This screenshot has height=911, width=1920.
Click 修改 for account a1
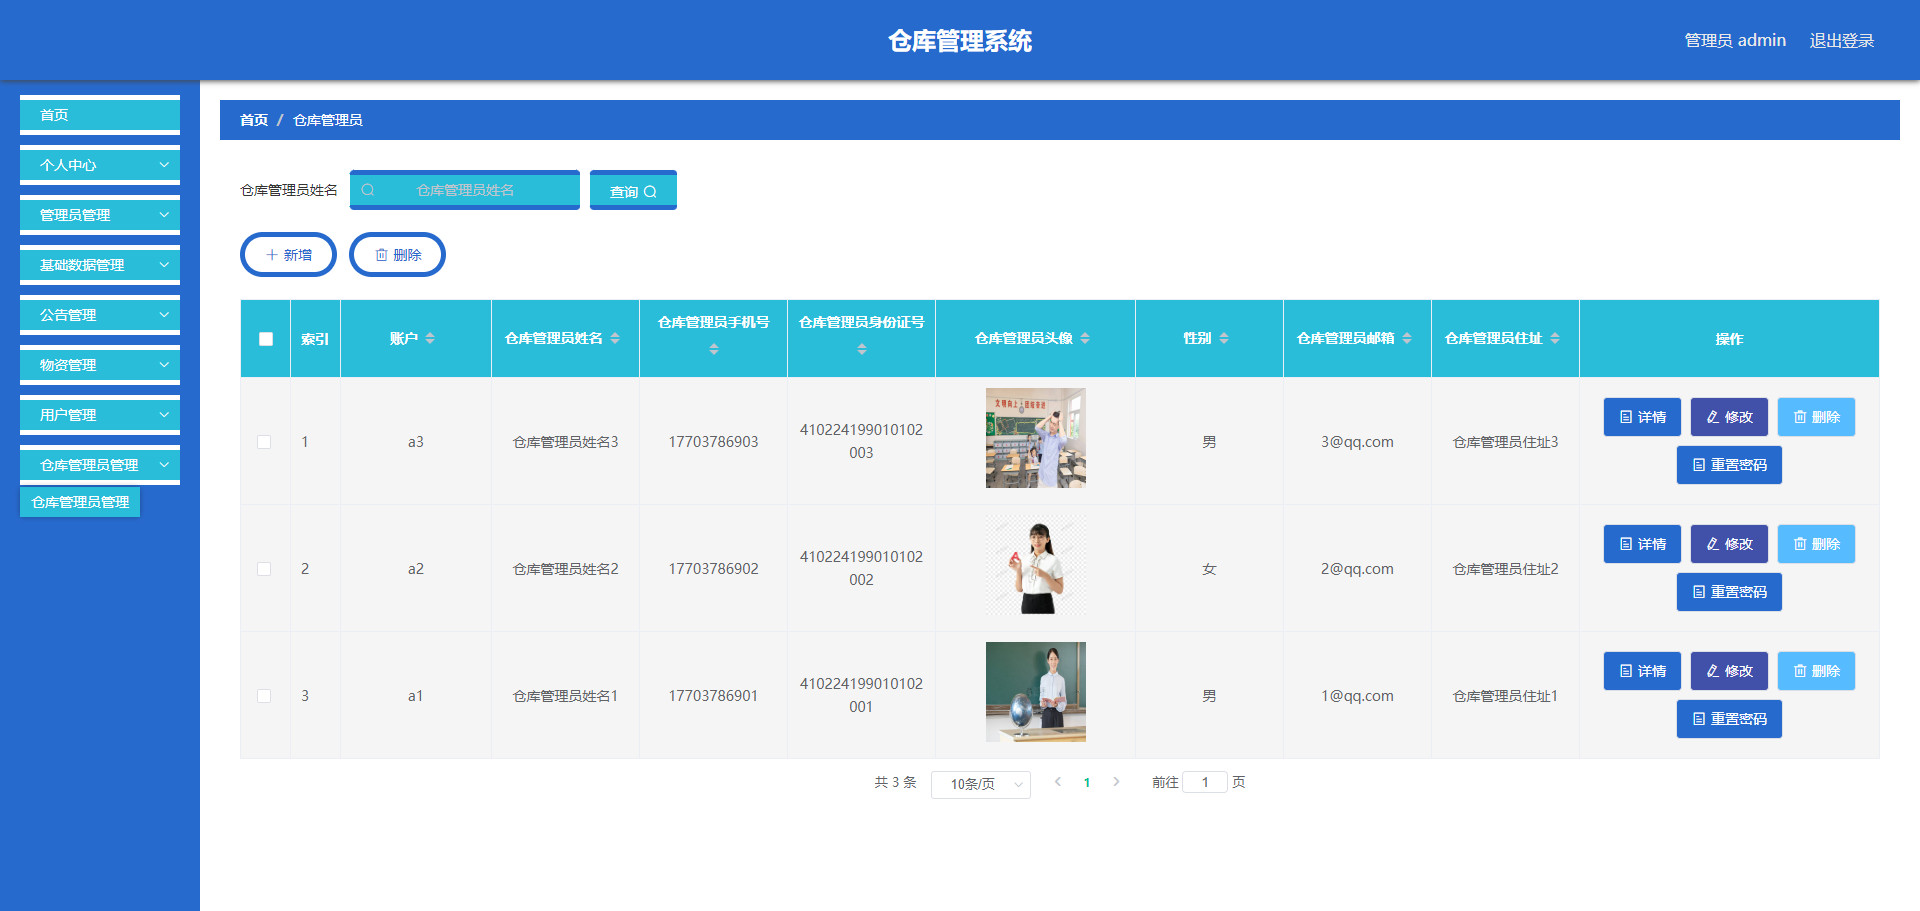[x=1729, y=671]
